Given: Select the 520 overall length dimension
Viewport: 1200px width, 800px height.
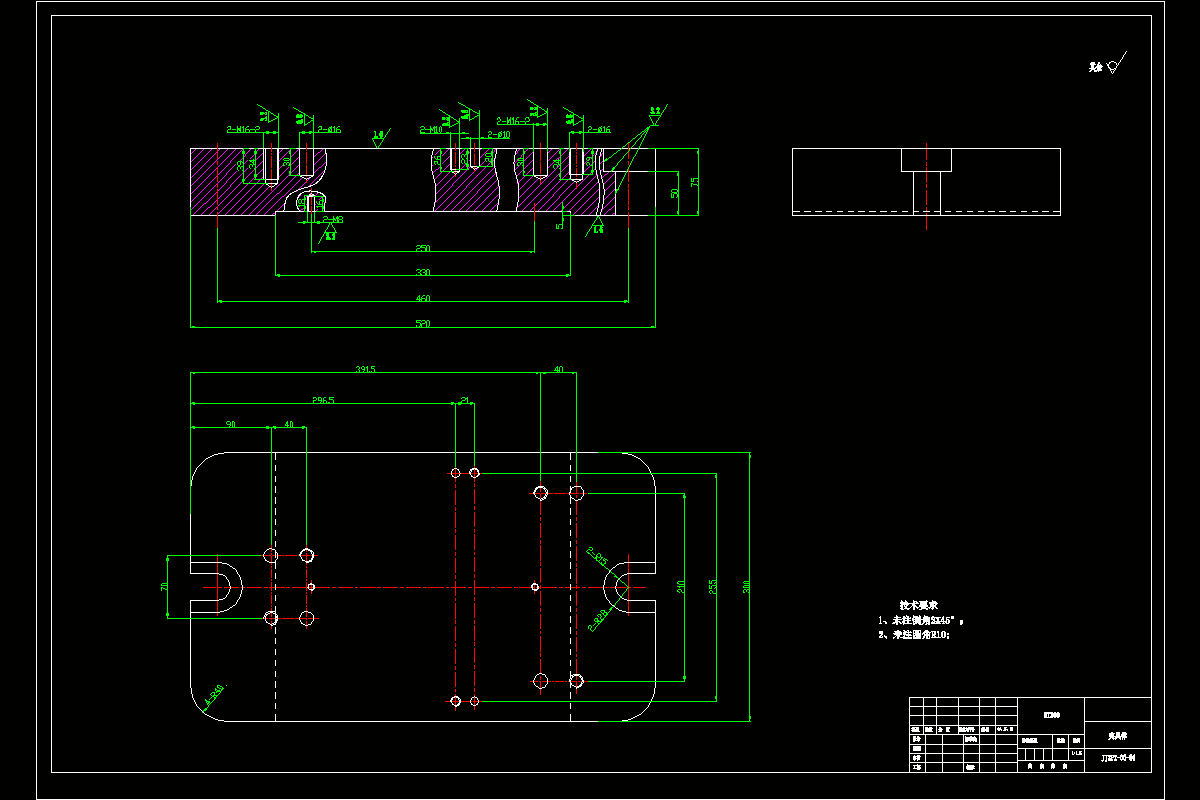Looking at the screenshot, I should pos(423,324).
